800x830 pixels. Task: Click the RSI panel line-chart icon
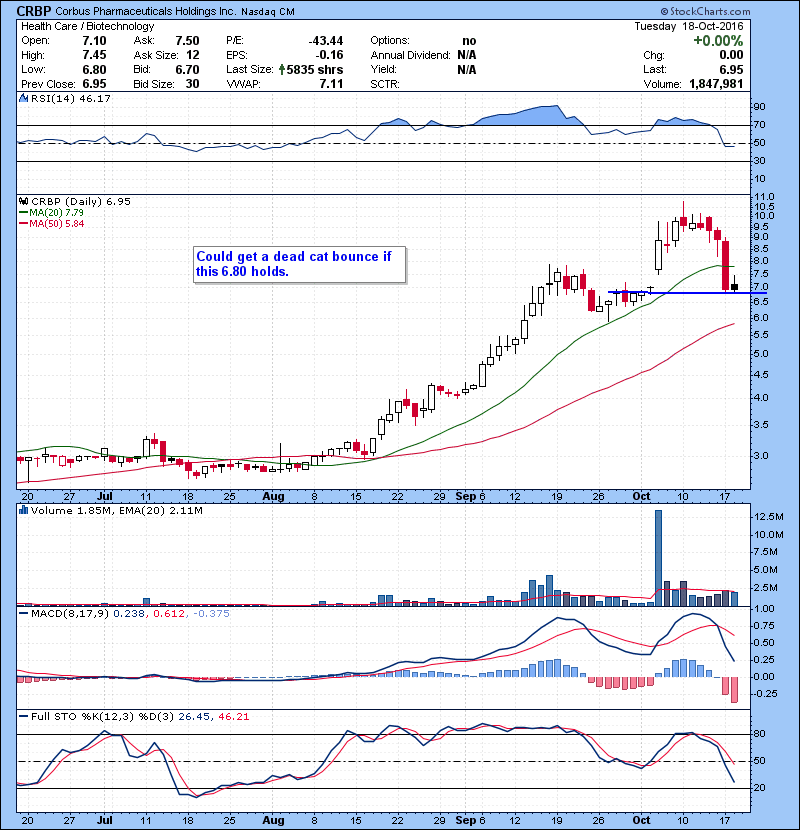coord(23,98)
